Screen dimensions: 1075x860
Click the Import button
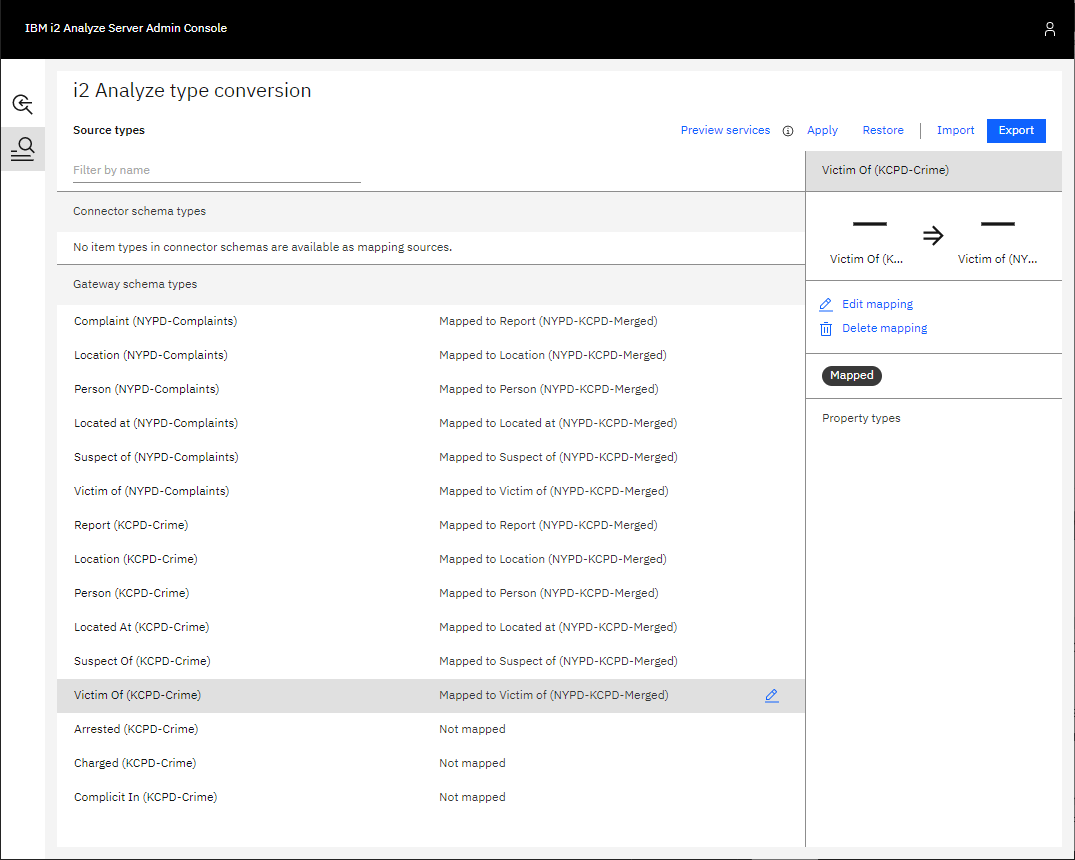(955, 130)
